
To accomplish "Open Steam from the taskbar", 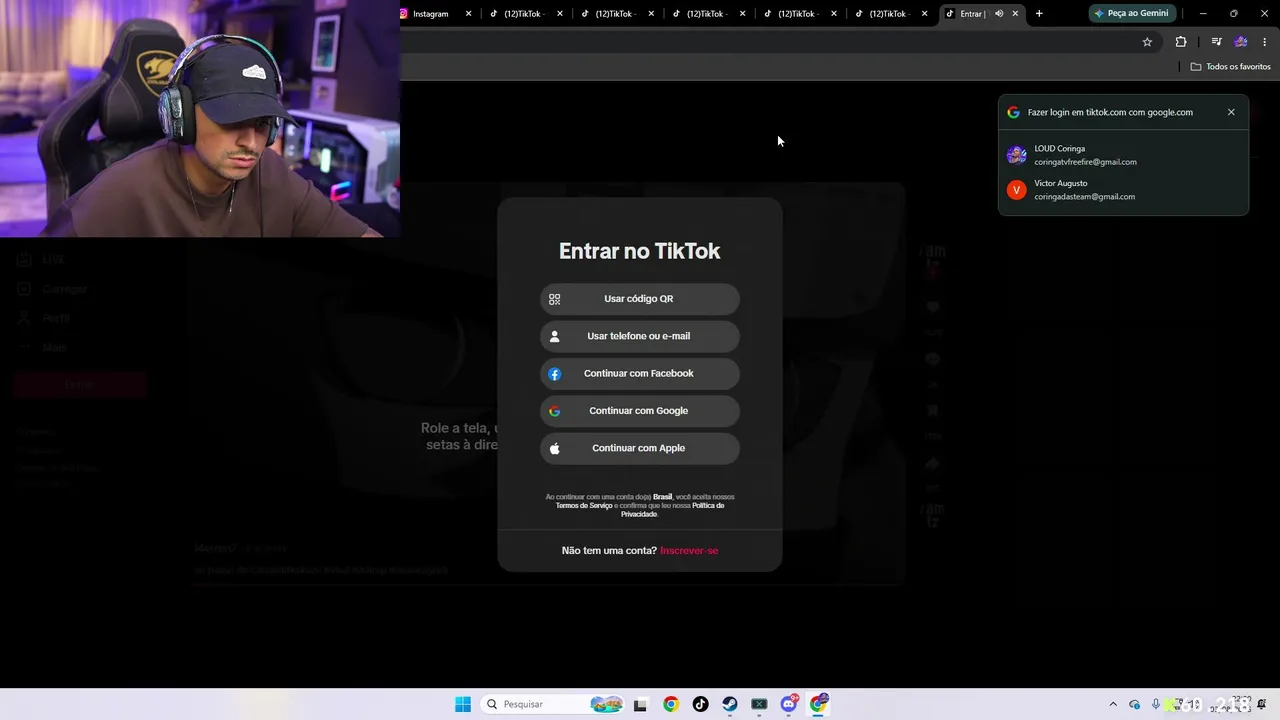I will pos(730,704).
